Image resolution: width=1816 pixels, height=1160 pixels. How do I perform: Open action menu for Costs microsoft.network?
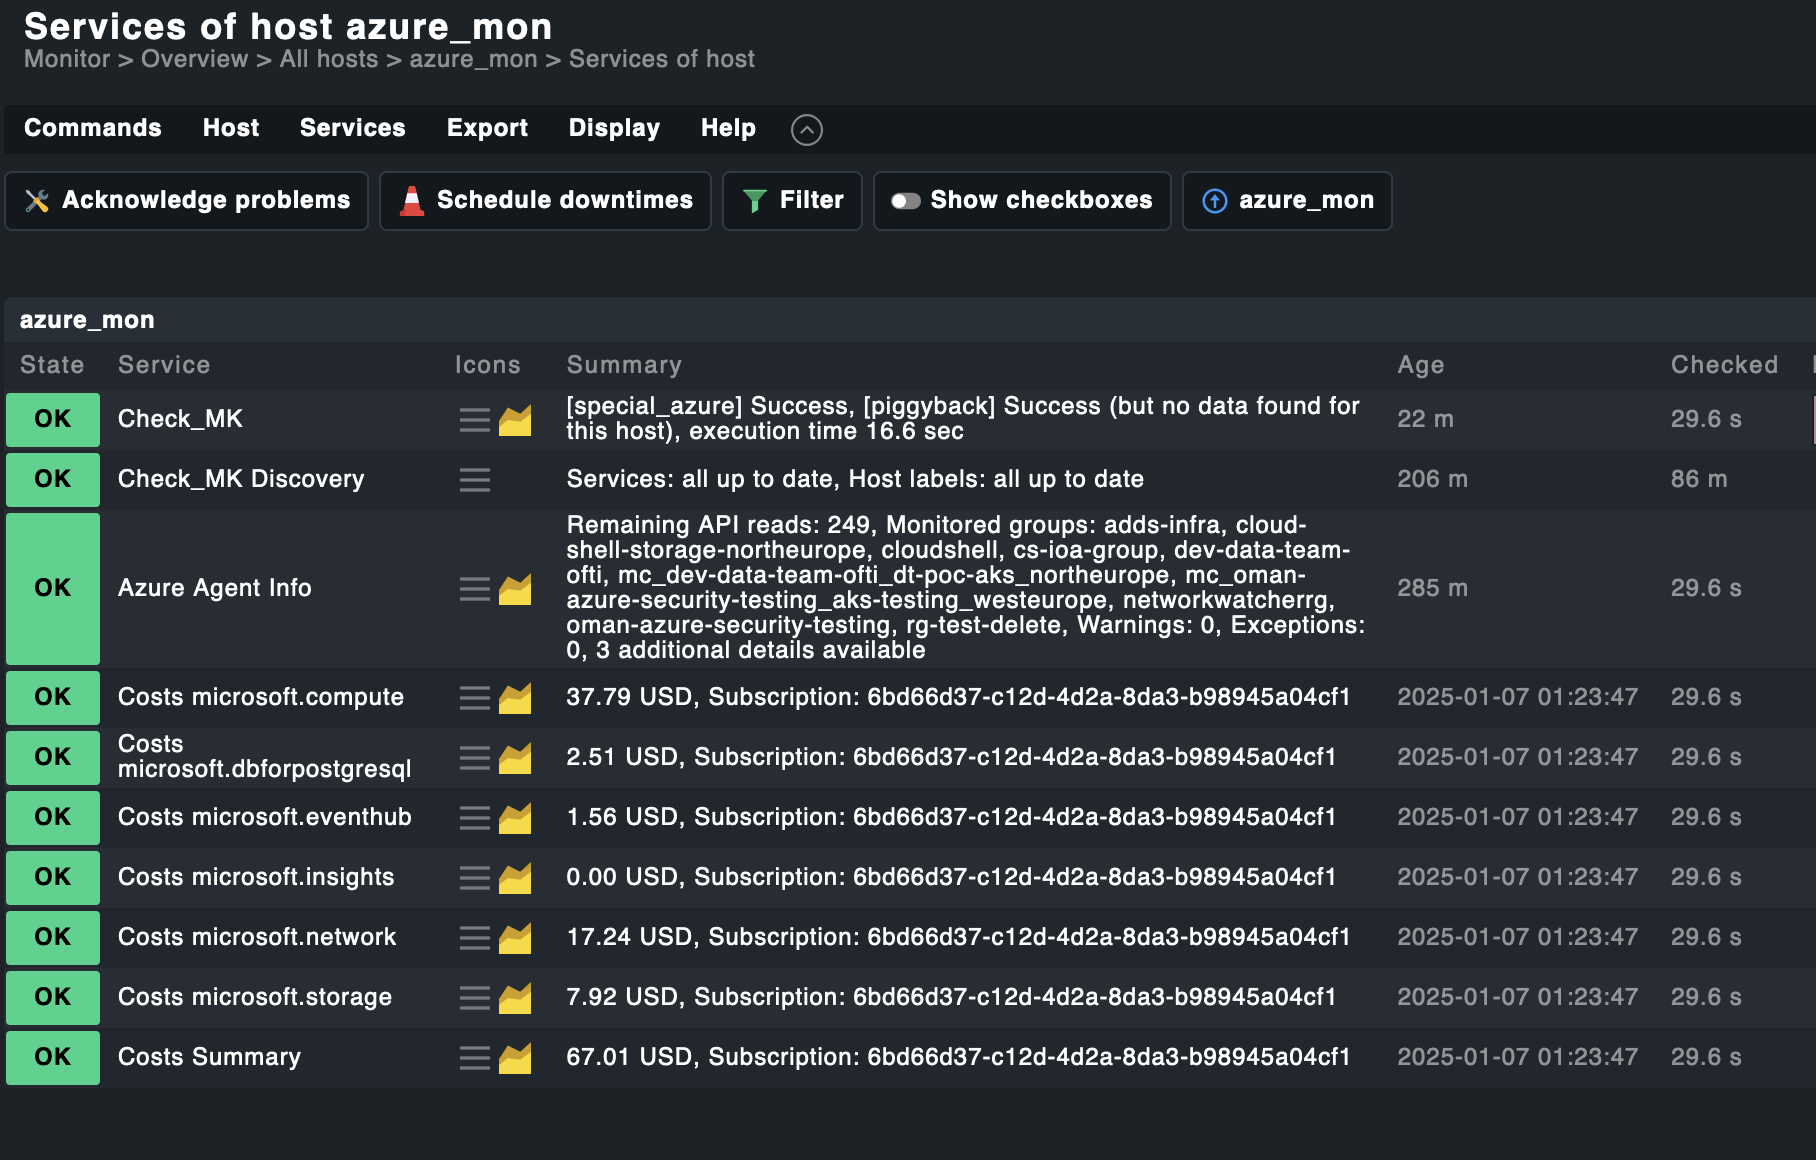coord(474,938)
